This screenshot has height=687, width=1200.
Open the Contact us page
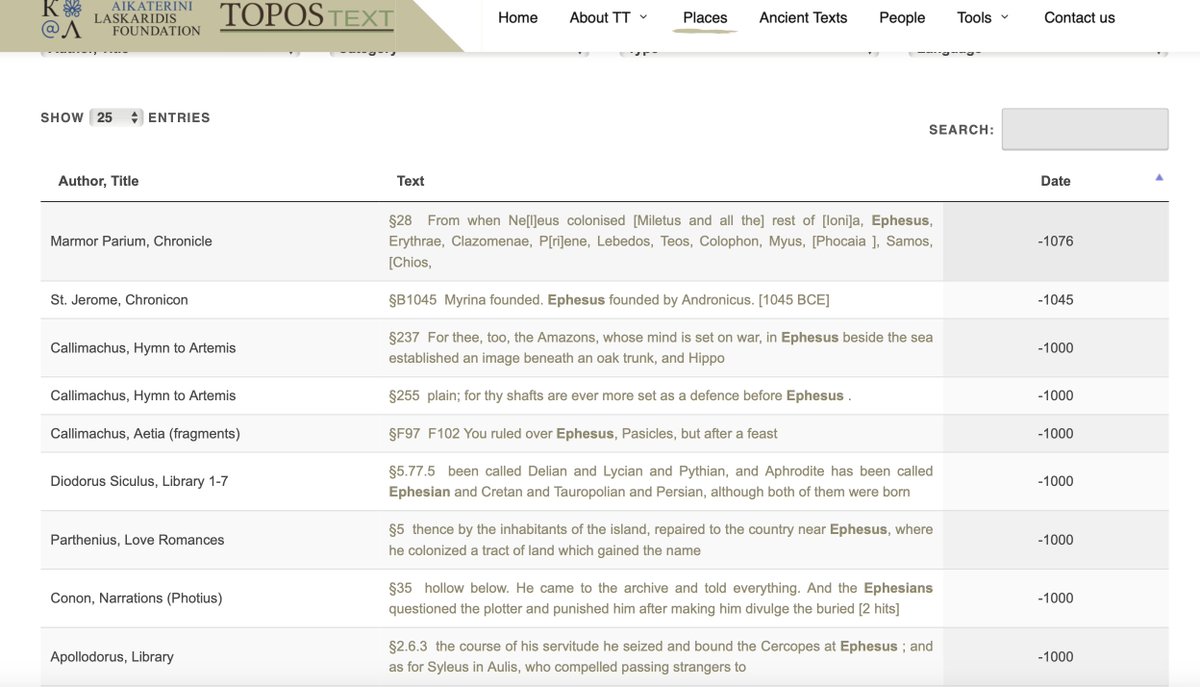pos(1079,17)
